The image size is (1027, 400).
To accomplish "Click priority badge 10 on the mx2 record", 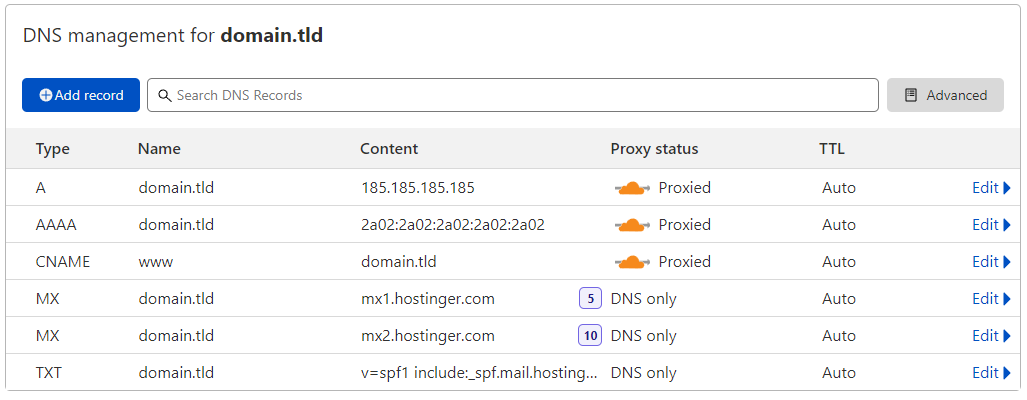I will [590, 335].
